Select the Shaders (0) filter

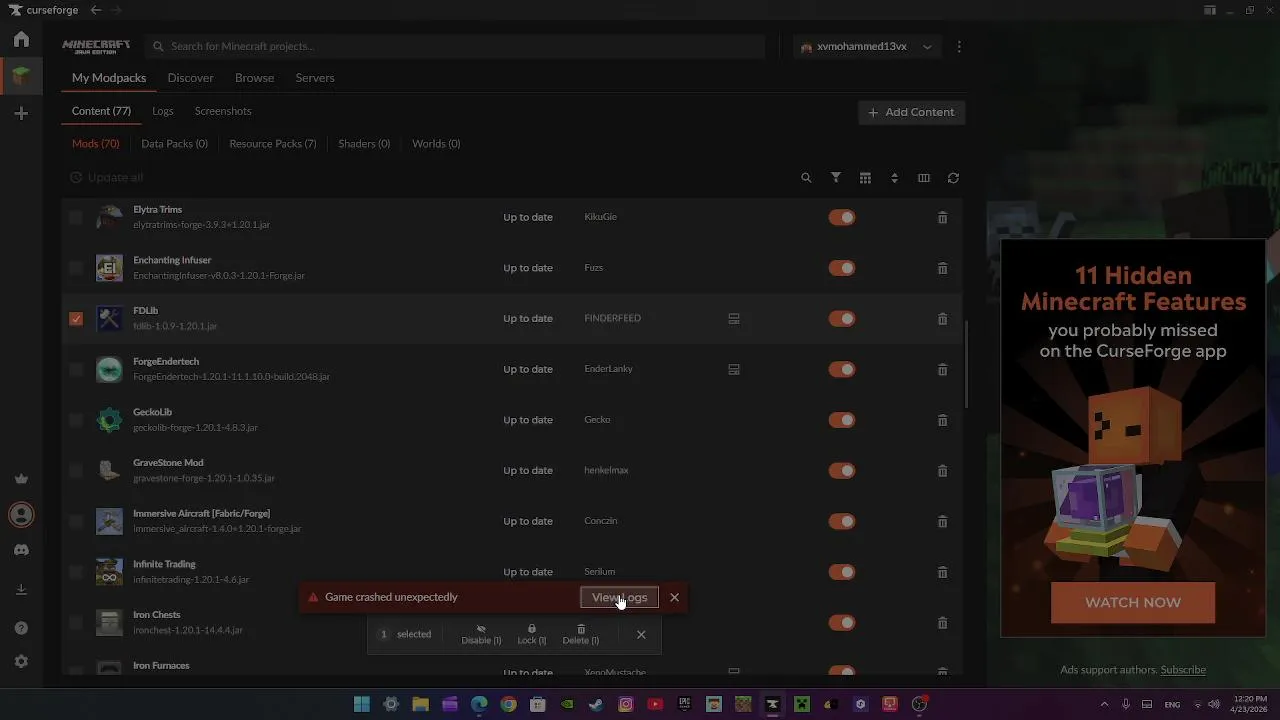click(364, 144)
